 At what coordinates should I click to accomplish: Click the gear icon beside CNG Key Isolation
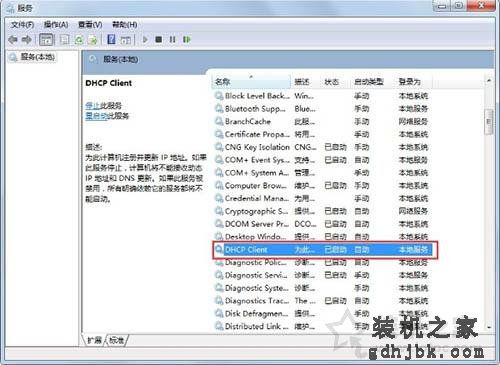219,147
